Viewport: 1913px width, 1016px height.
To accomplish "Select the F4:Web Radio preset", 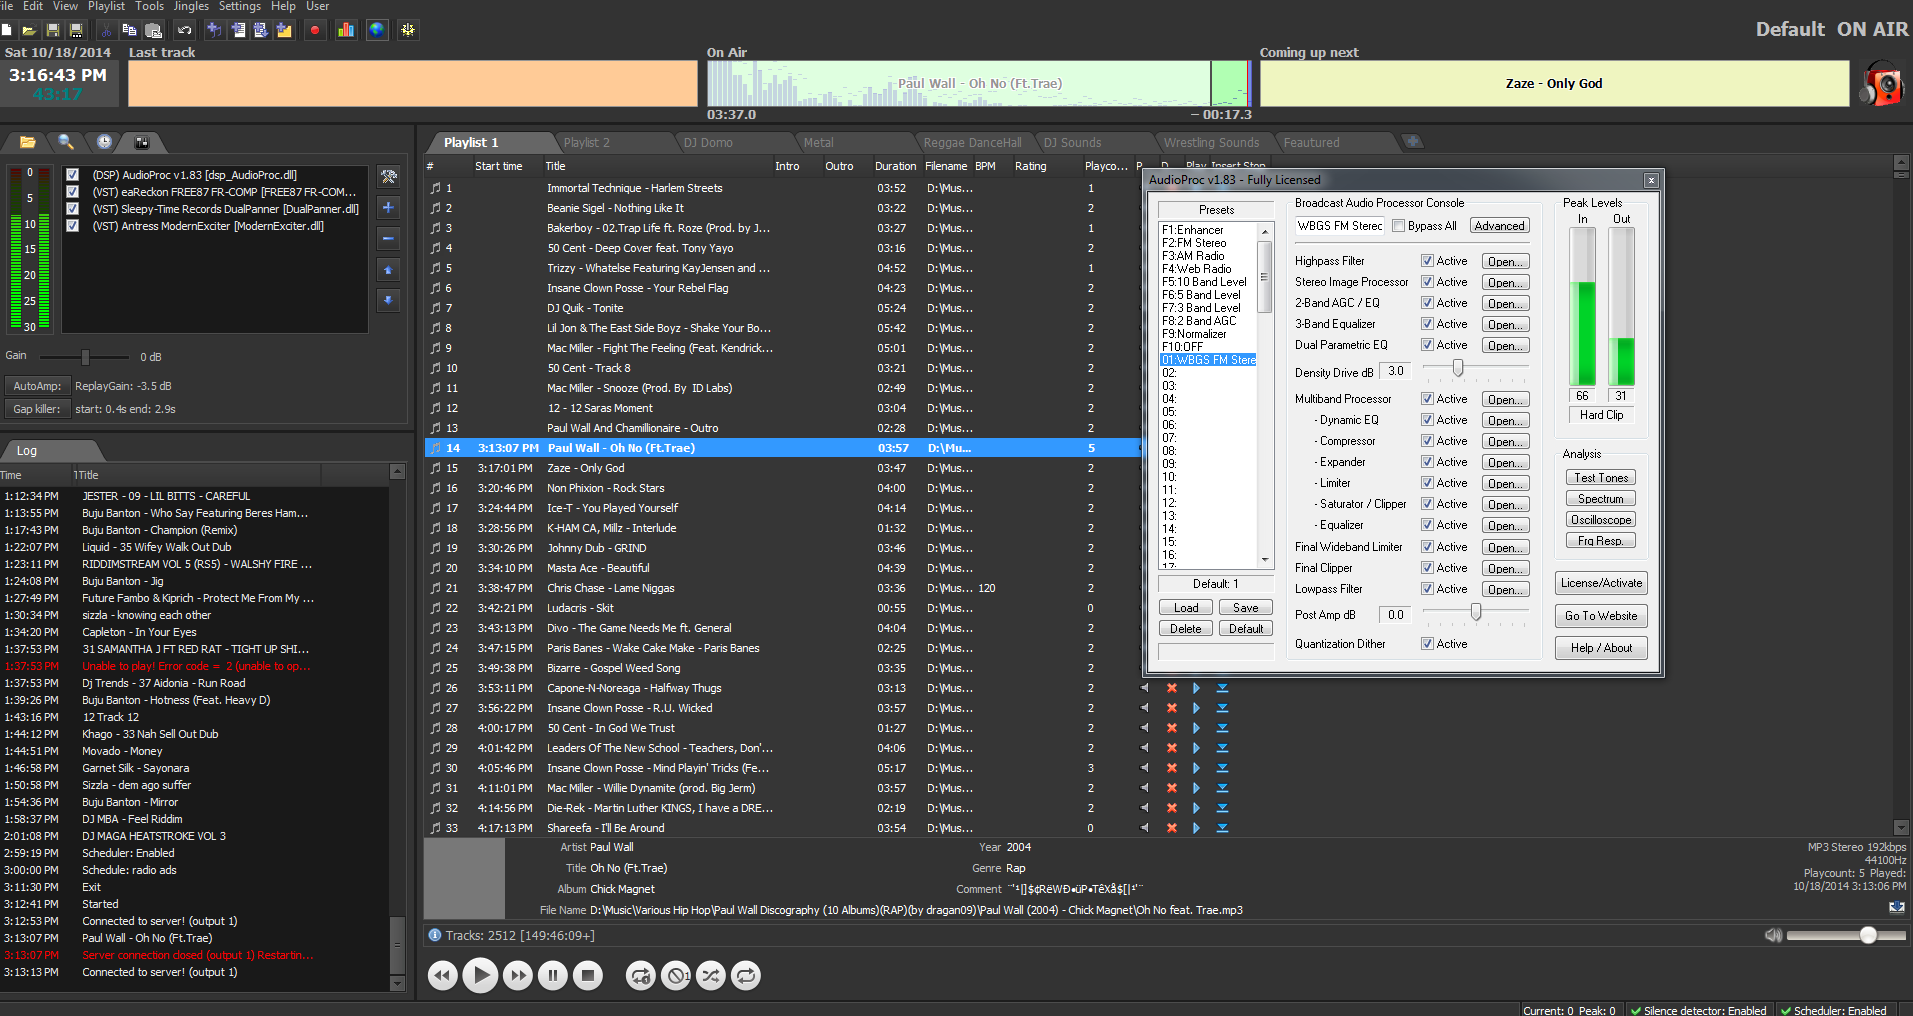I will pos(1196,269).
